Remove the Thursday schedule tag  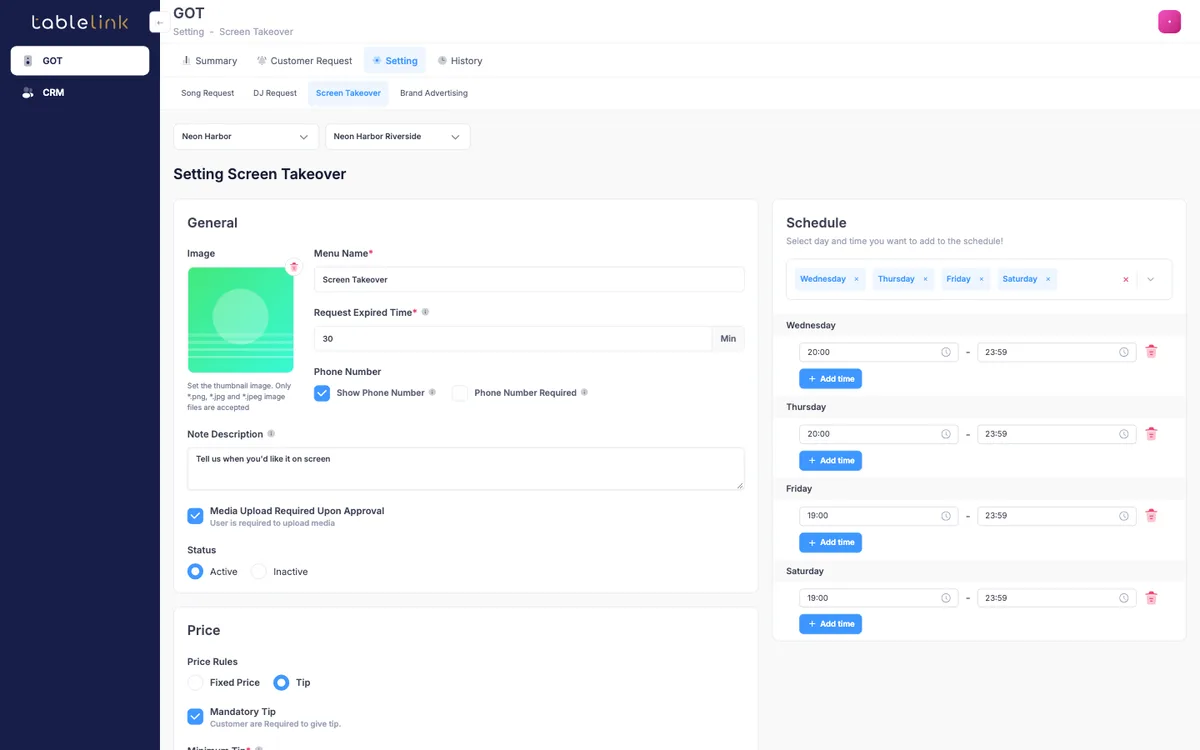pyautogui.click(x=925, y=279)
